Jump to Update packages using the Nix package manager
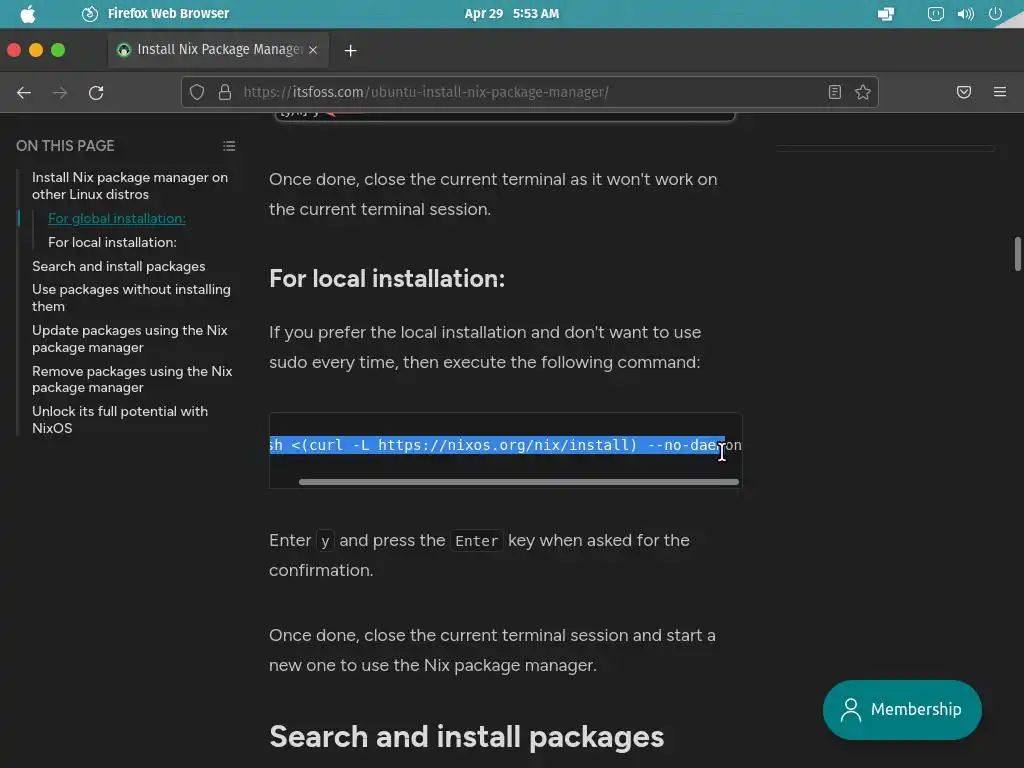 point(130,338)
